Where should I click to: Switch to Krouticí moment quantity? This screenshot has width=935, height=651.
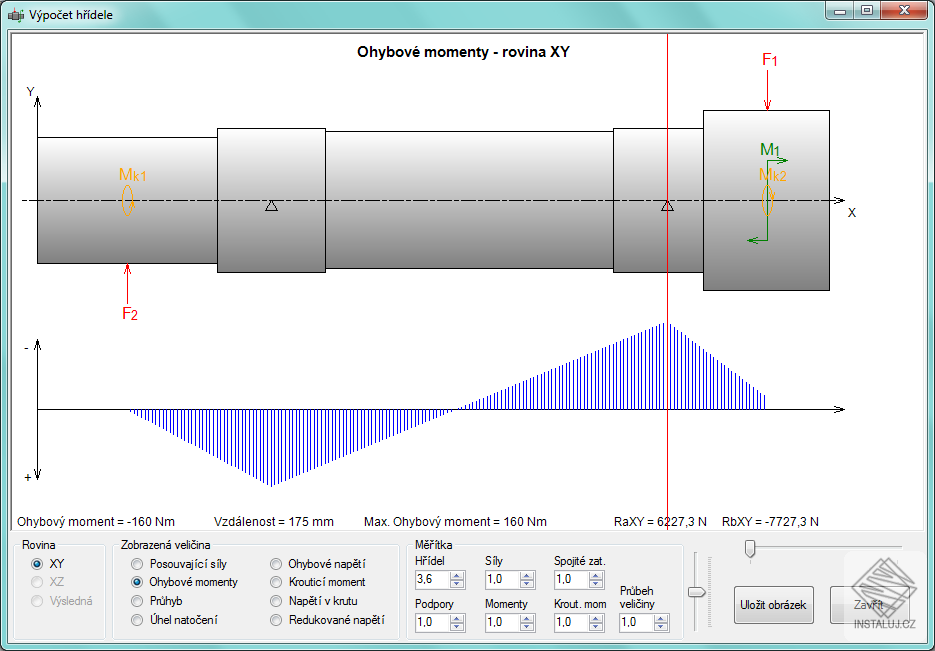click(x=277, y=582)
